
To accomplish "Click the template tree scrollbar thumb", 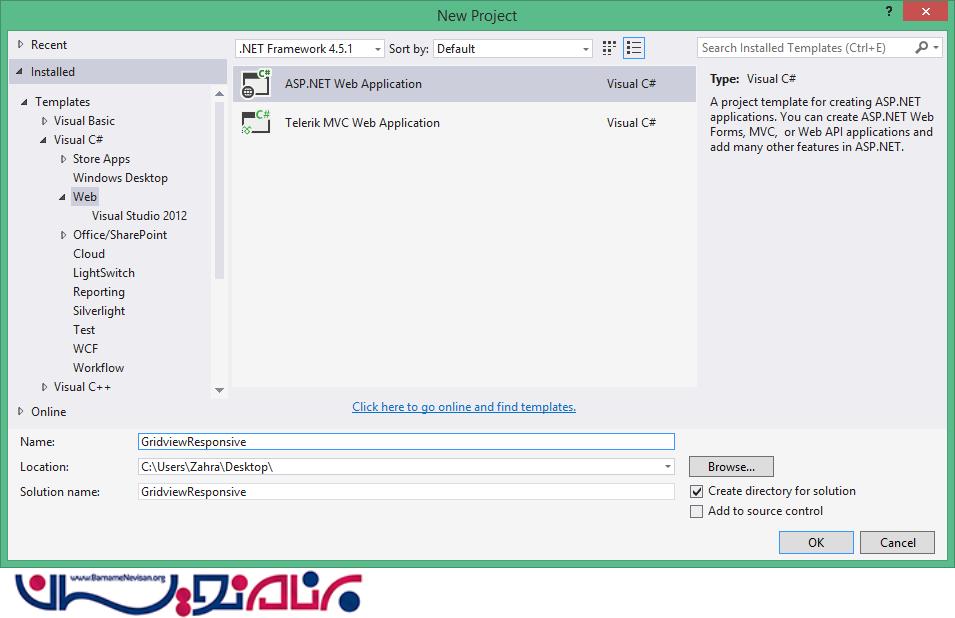I will coord(219,190).
